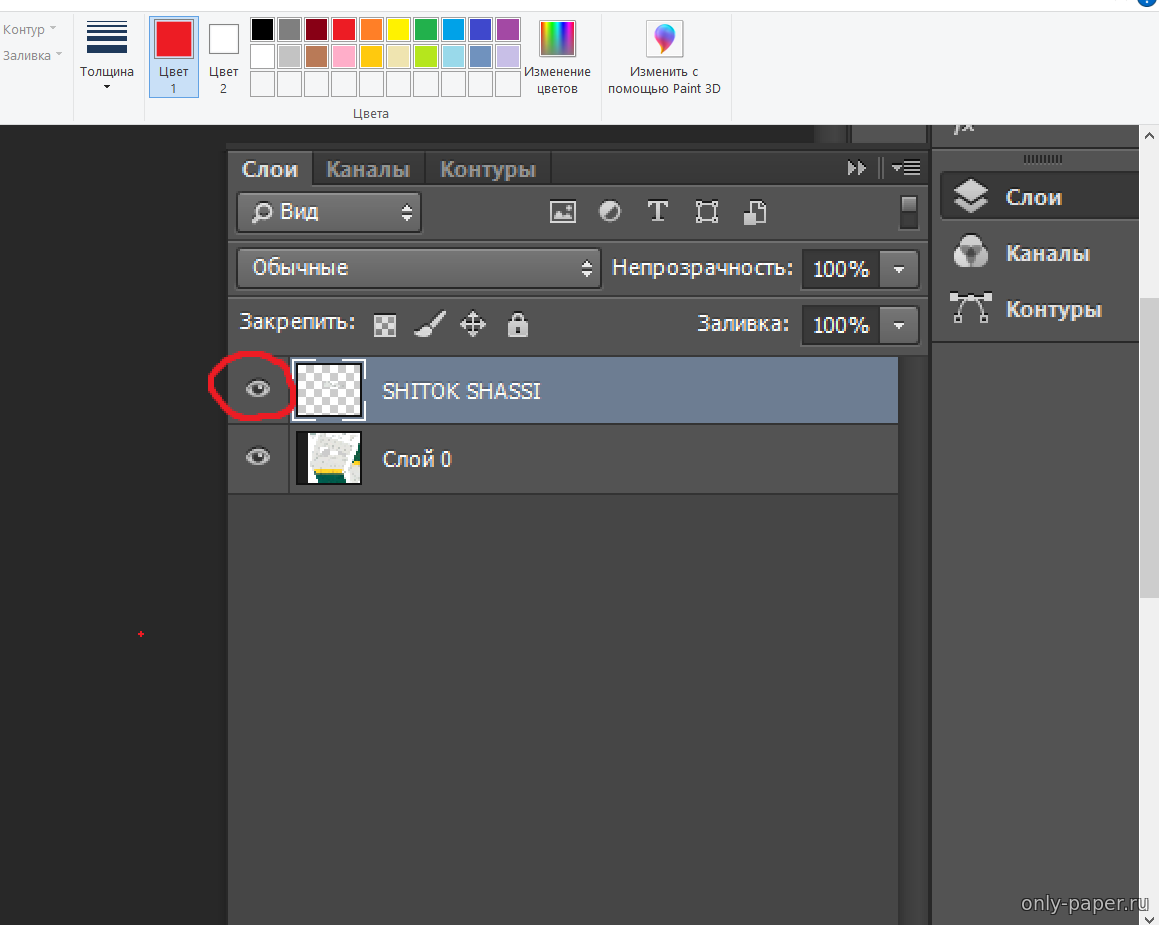Click the adjustment layer filter icon

[x=610, y=212]
